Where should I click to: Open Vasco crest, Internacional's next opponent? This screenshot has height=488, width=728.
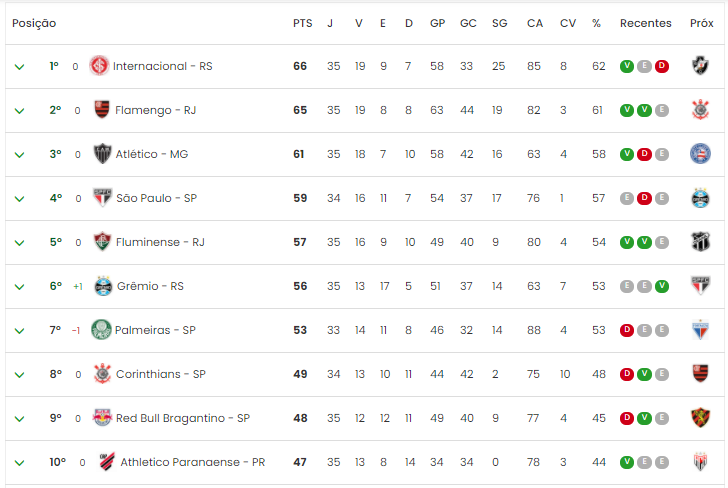pos(701,65)
